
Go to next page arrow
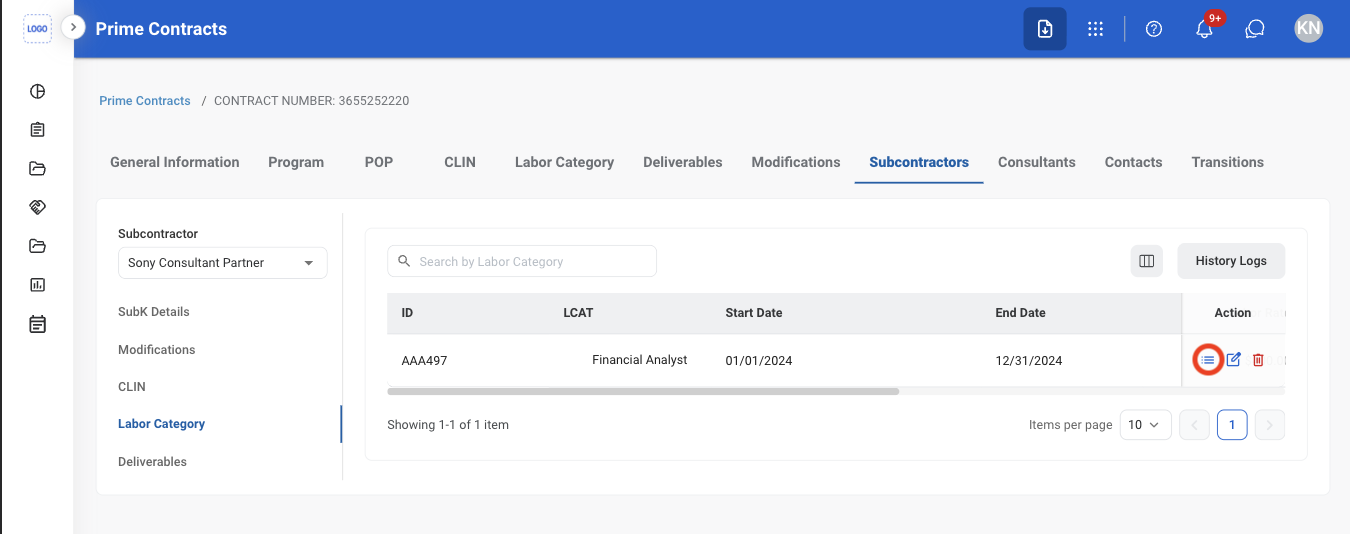pos(1270,425)
